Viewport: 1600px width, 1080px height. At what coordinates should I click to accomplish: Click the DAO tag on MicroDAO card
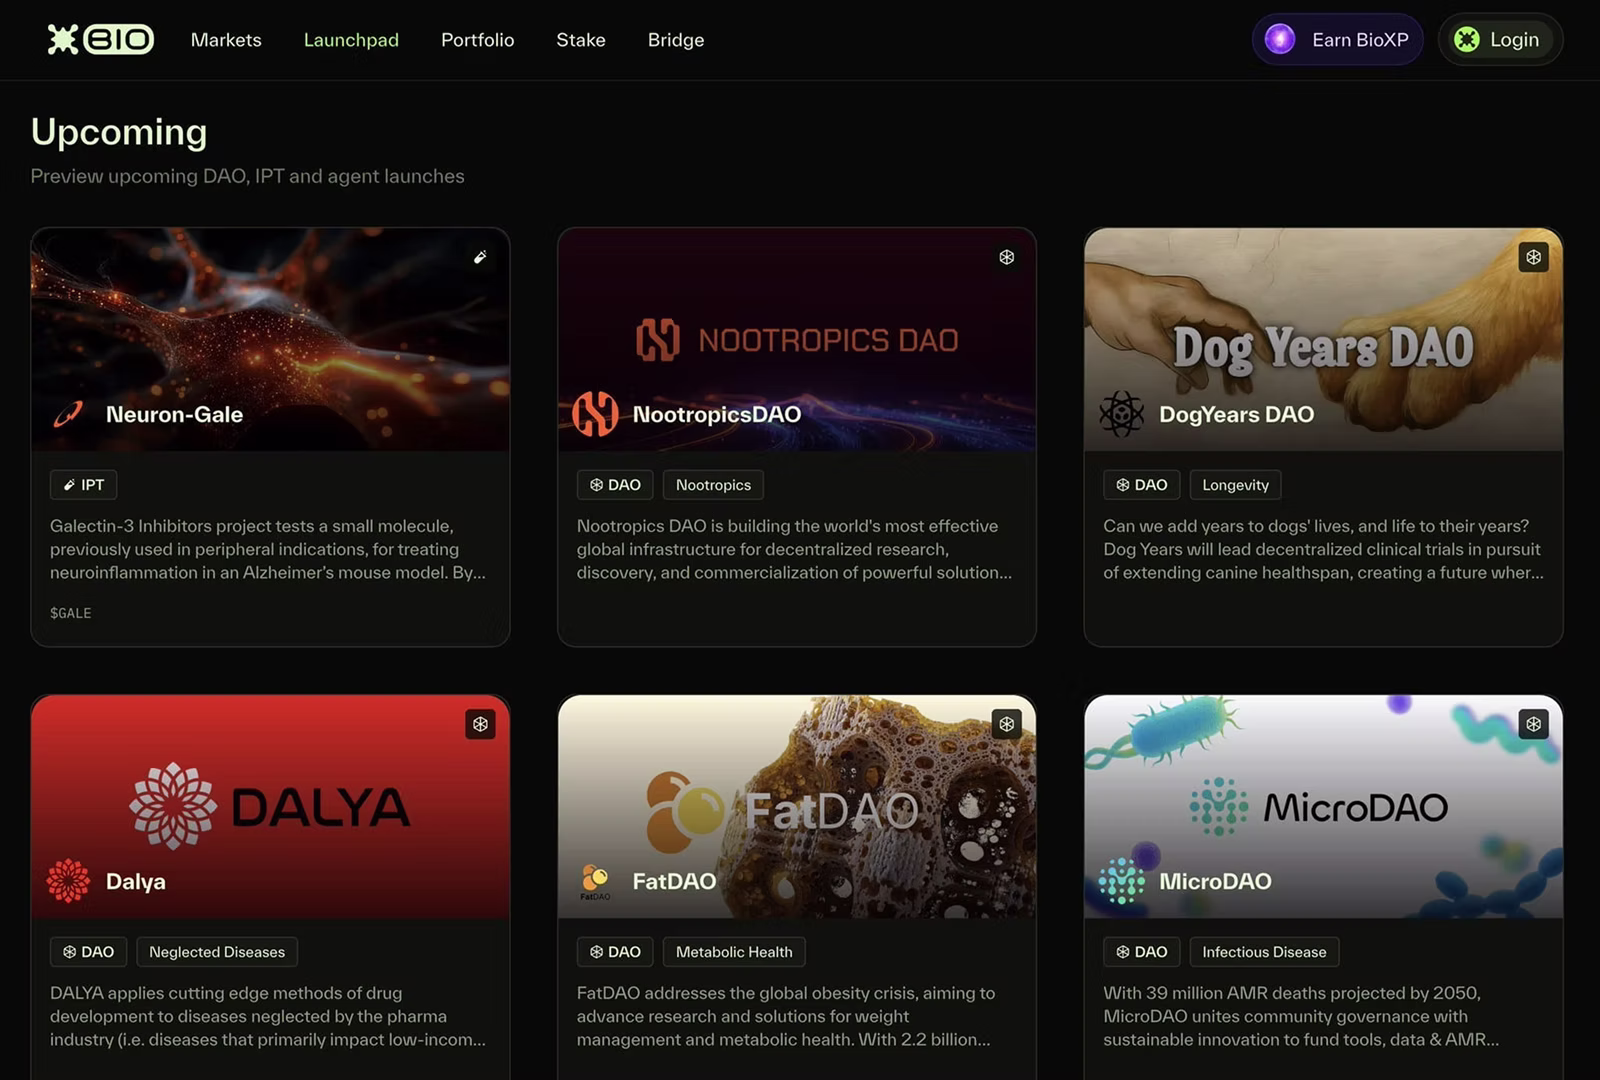click(x=1142, y=952)
